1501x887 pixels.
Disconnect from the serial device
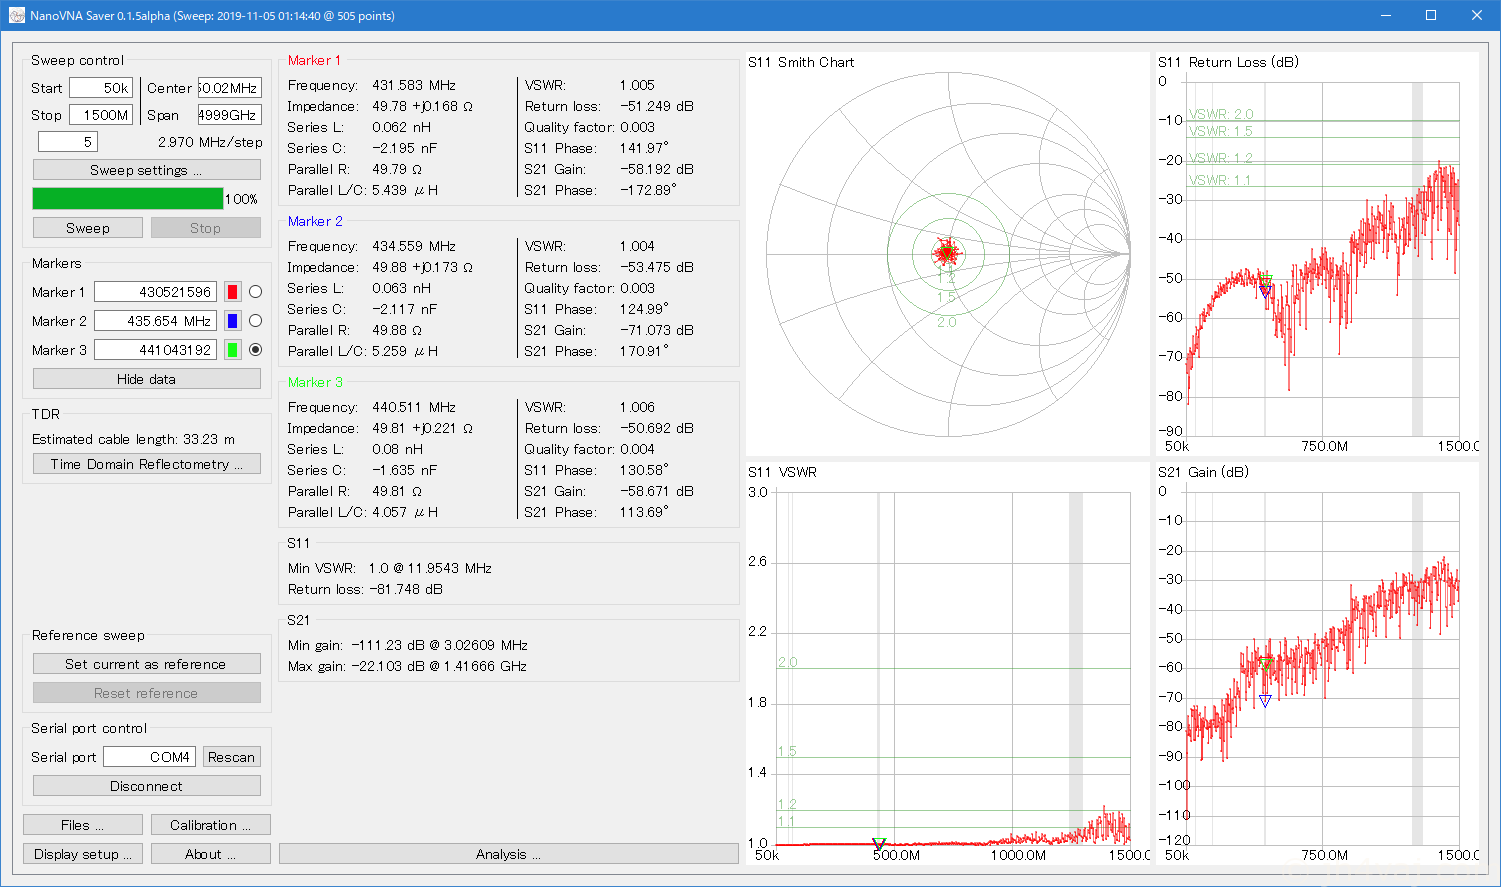point(147,786)
